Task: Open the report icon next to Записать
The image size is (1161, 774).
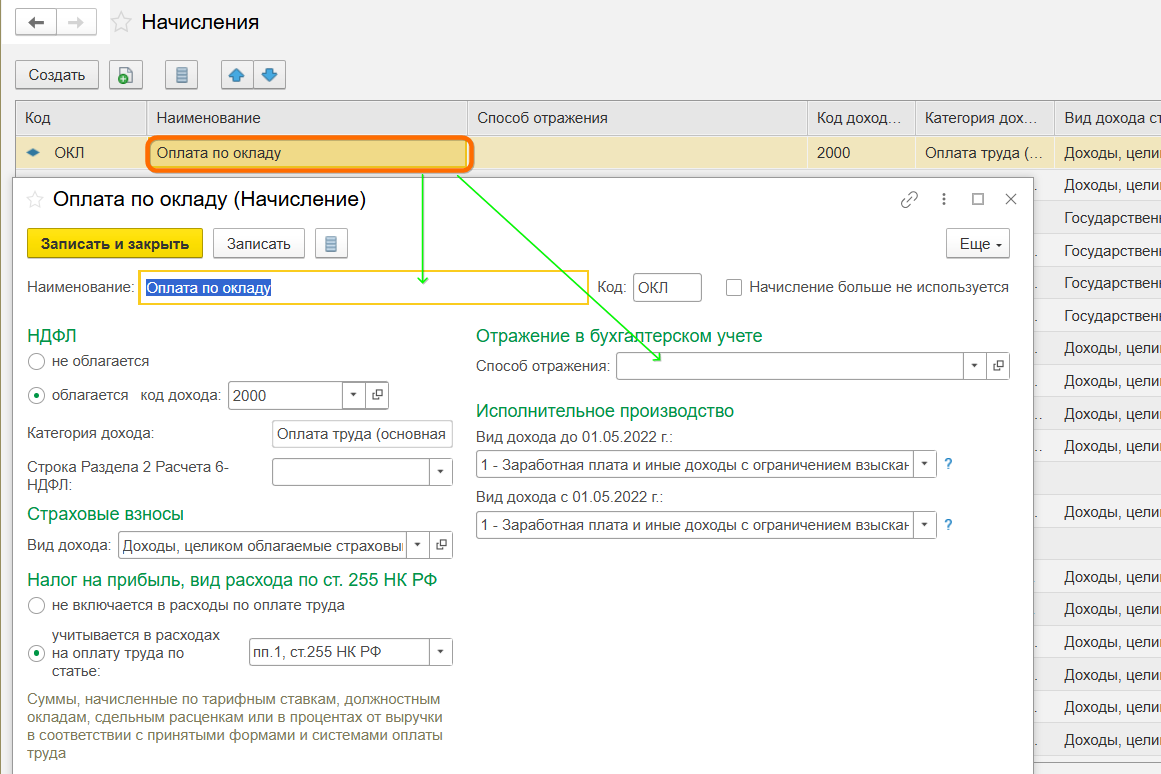Action: coord(331,244)
